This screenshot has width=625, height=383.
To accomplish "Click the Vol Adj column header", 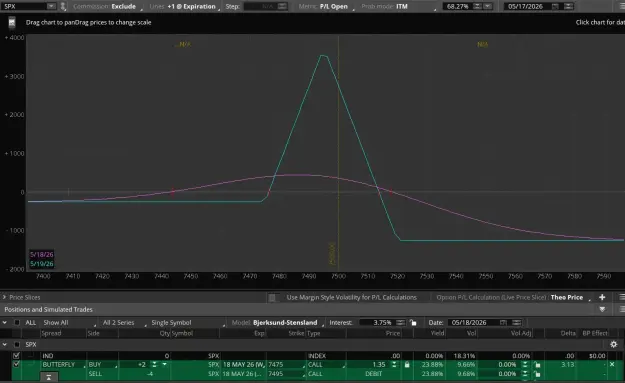I will coord(521,333).
